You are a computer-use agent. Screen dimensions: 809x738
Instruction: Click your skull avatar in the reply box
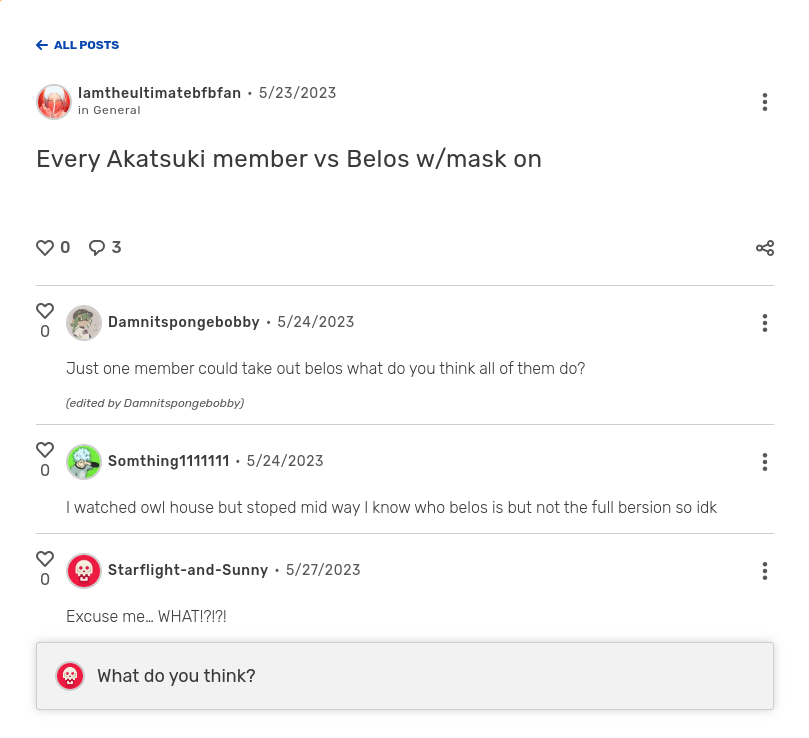point(70,676)
